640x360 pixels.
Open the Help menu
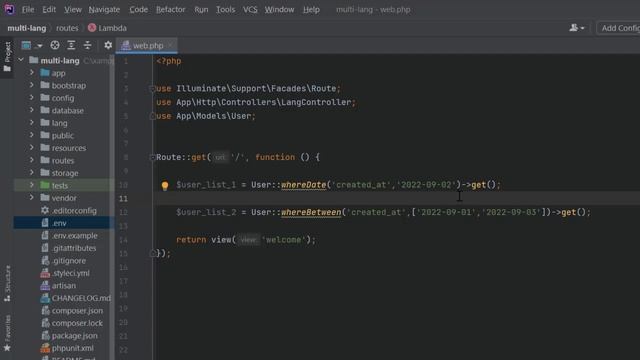coord(311,9)
